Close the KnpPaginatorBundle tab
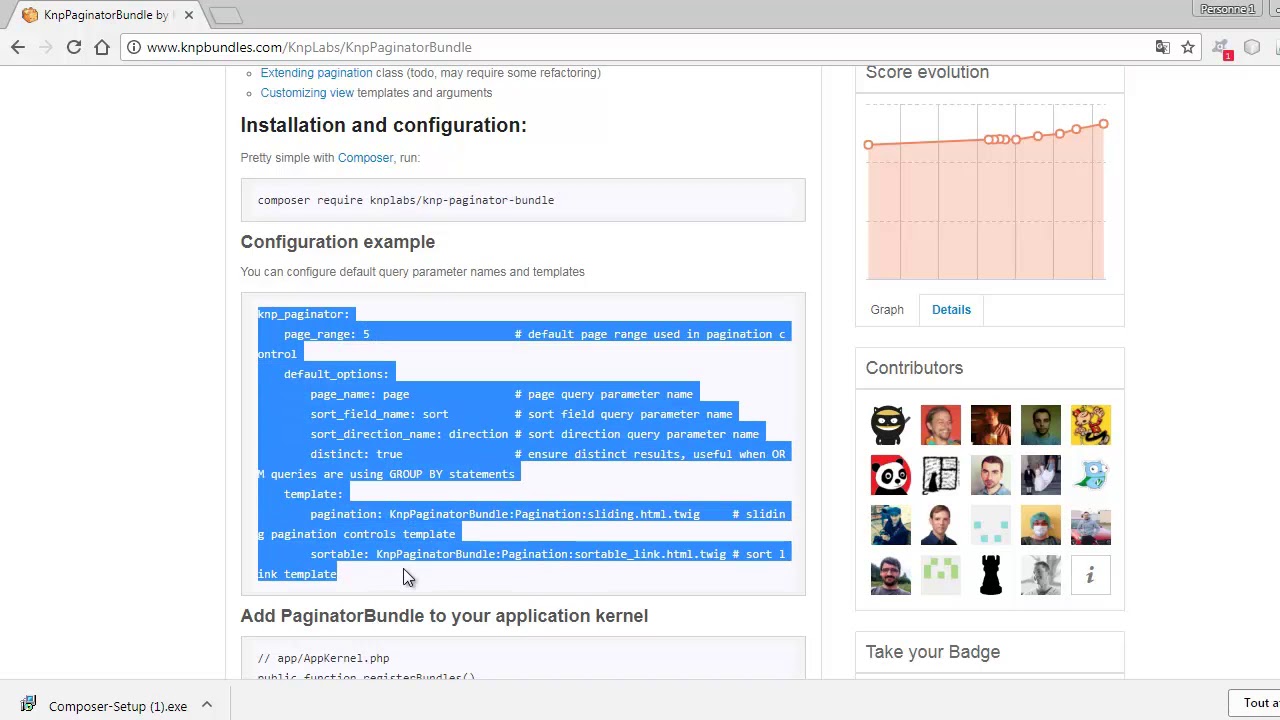This screenshot has height=720, width=1280. click(x=188, y=15)
